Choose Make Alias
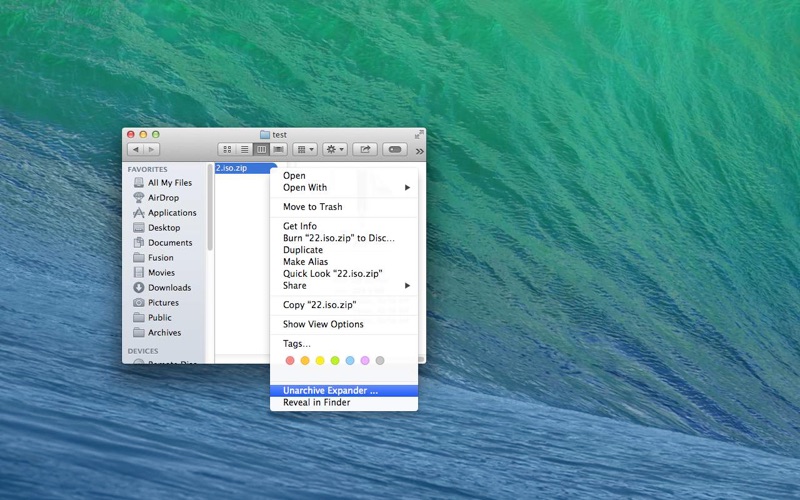Viewport: 800px width, 500px height. (344, 262)
